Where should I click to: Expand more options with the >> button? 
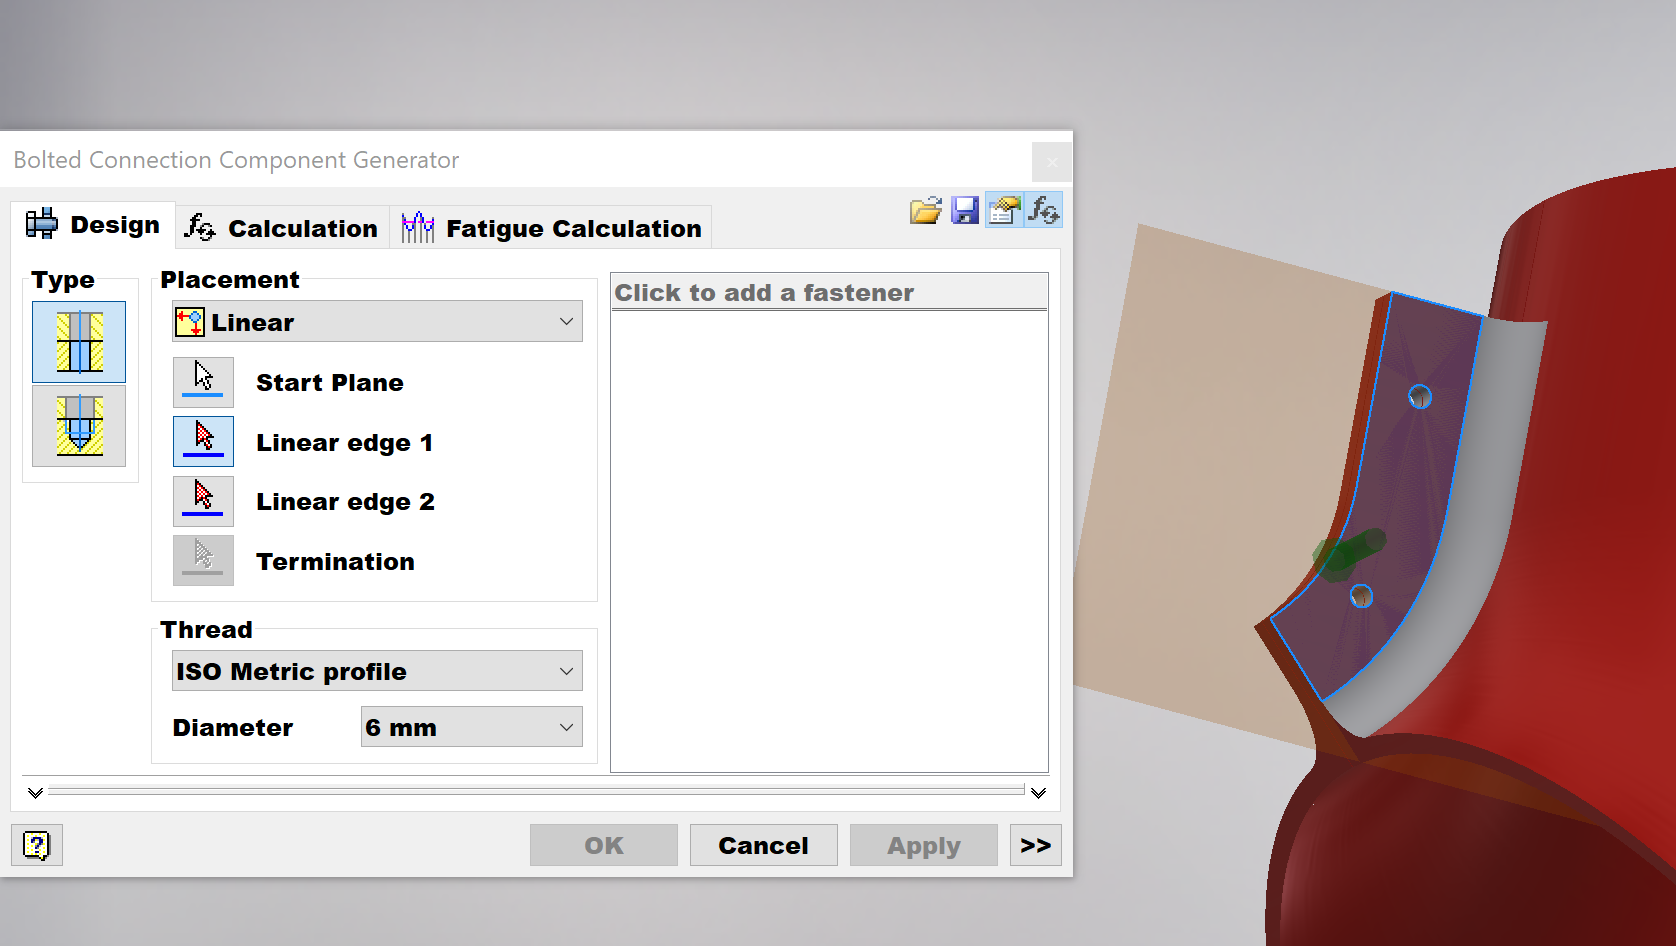tap(1035, 844)
